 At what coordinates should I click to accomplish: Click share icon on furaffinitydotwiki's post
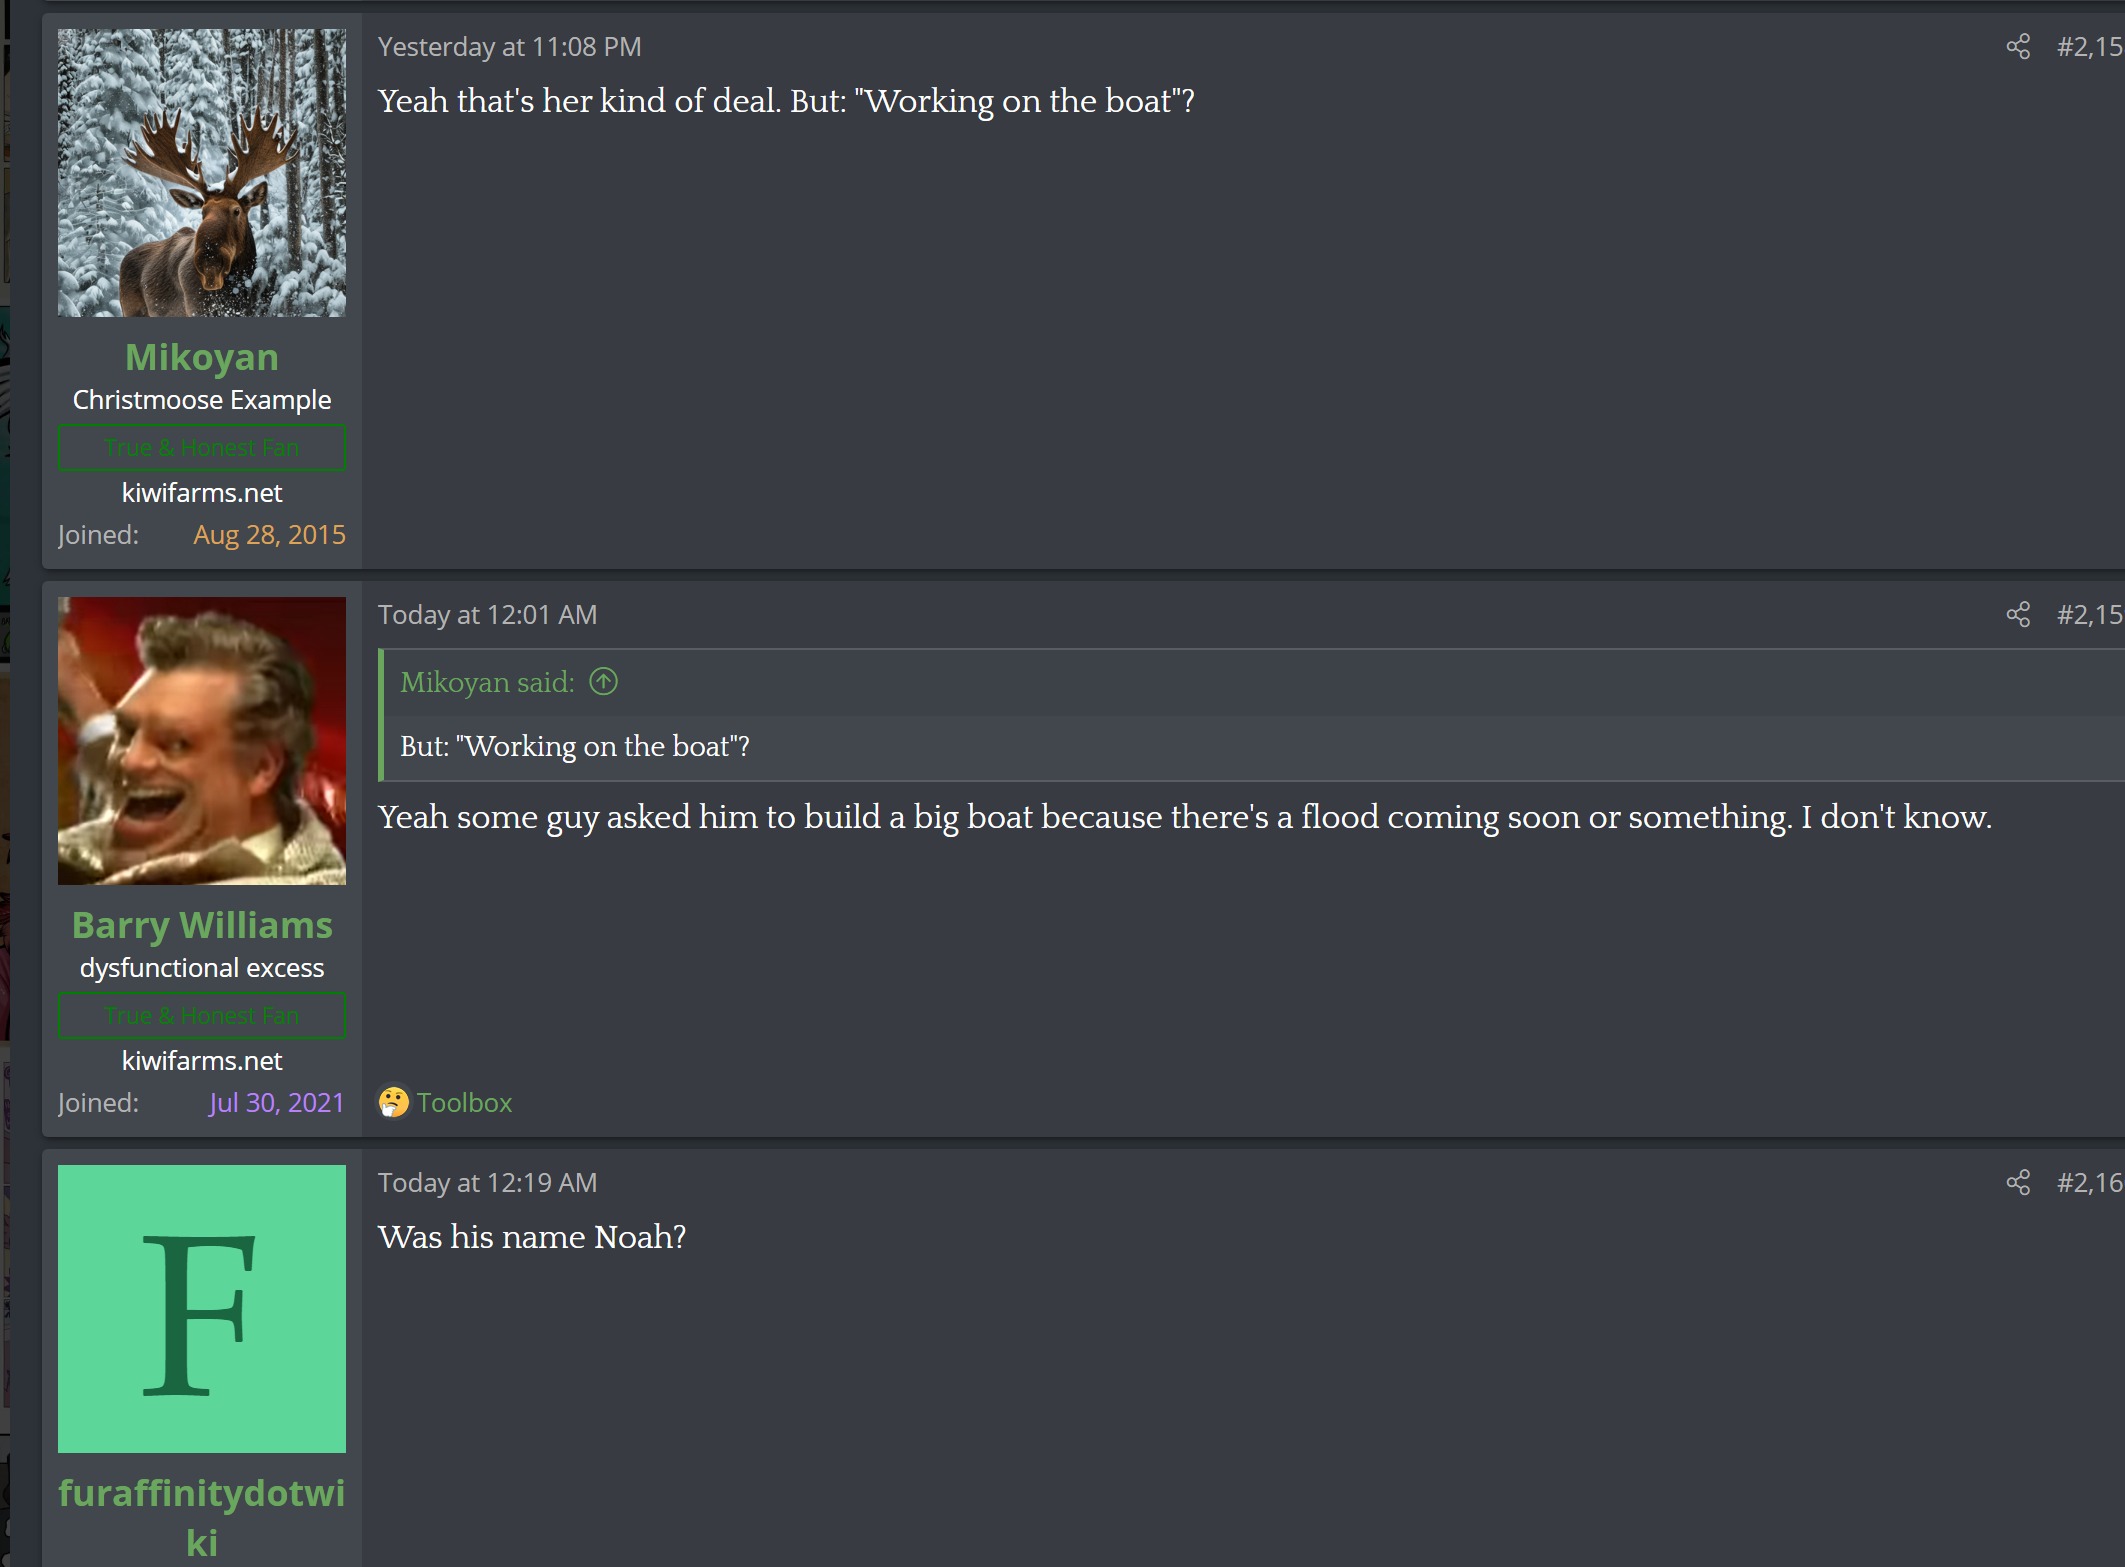point(2018,1182)
